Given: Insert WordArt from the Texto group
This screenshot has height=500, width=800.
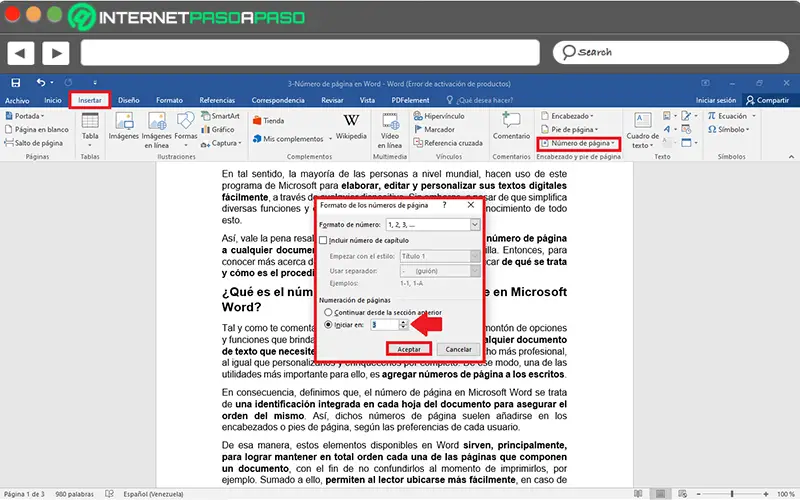Looking at the screenshot, I should point(667,129).
